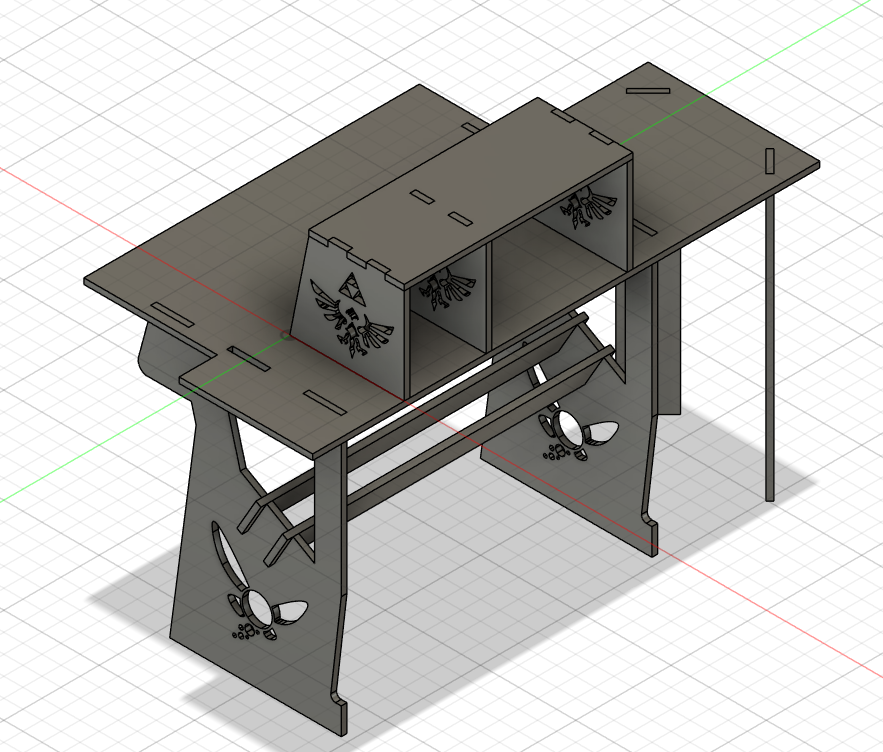This screenshot has width=883, height=752.
Task: Select the slot near the tabletop's far back corner
Action: tap(648, 90)
